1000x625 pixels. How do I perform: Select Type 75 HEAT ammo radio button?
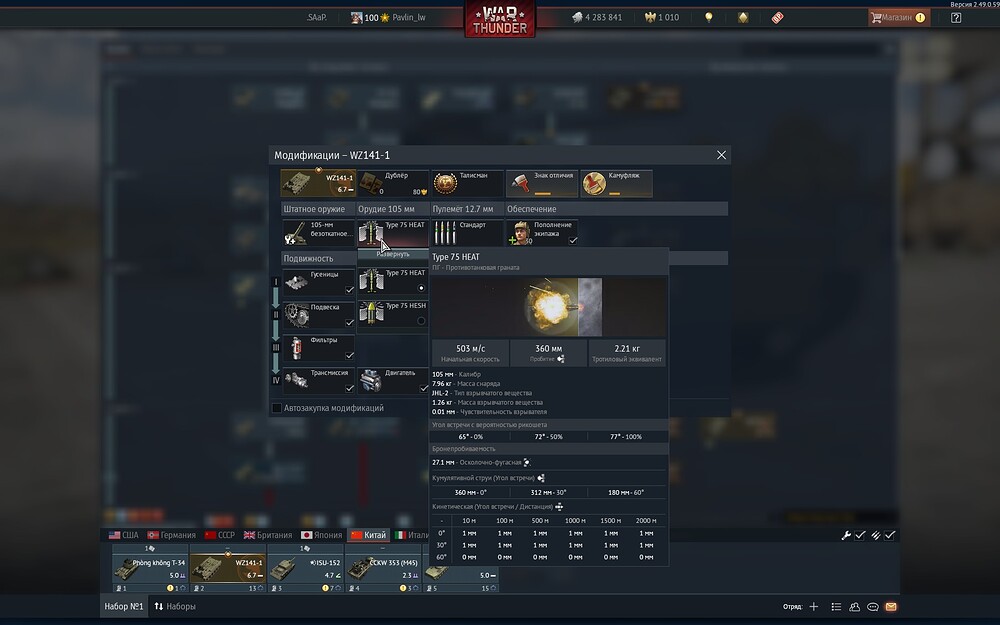421,288
